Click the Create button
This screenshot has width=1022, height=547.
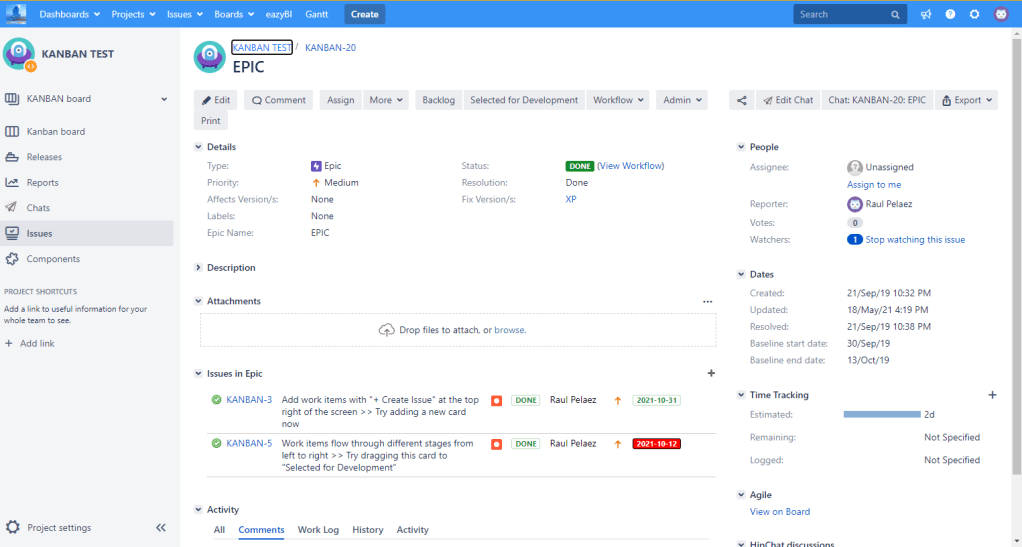(x=364, y=14)
